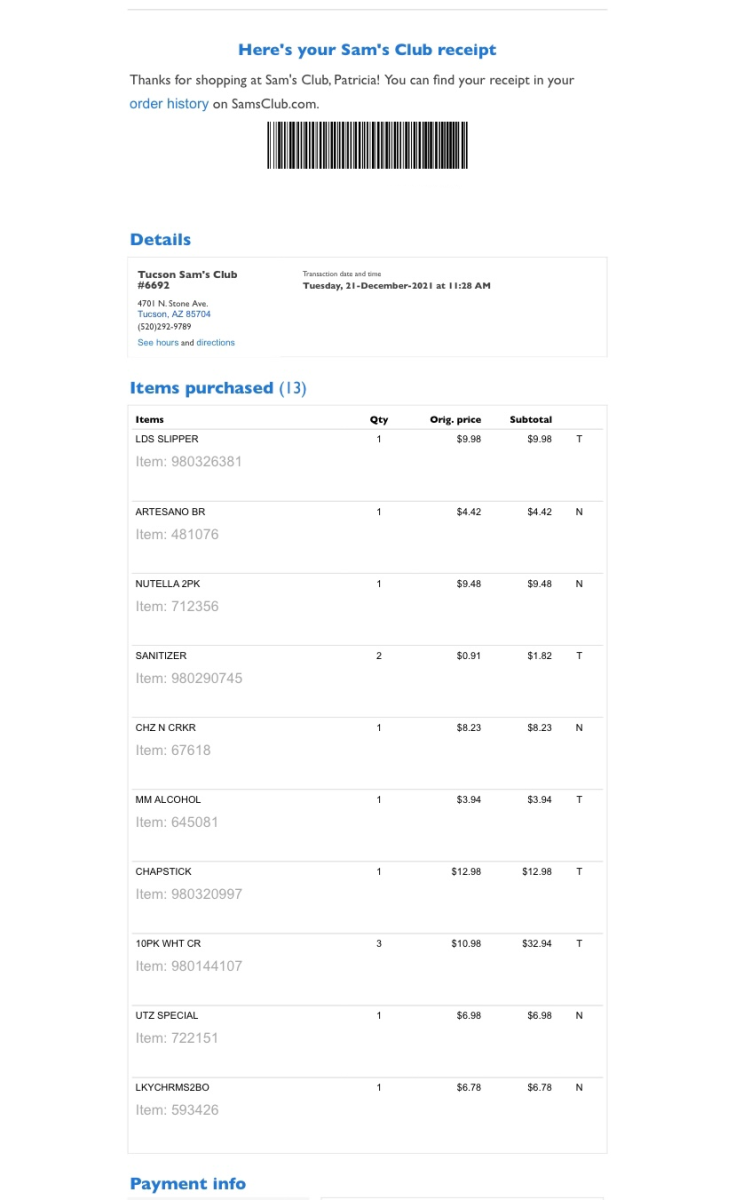Click the MM ALCOHOL item name

[168, 800]
